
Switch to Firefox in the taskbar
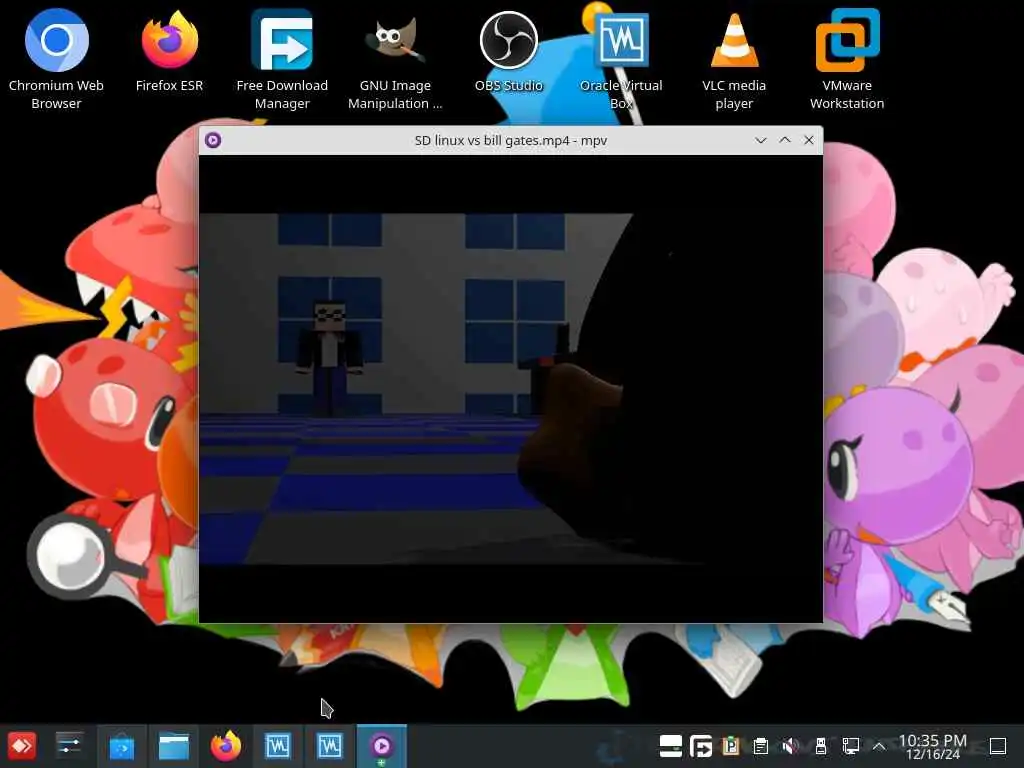pyautogui.click(x=226, y=746)
